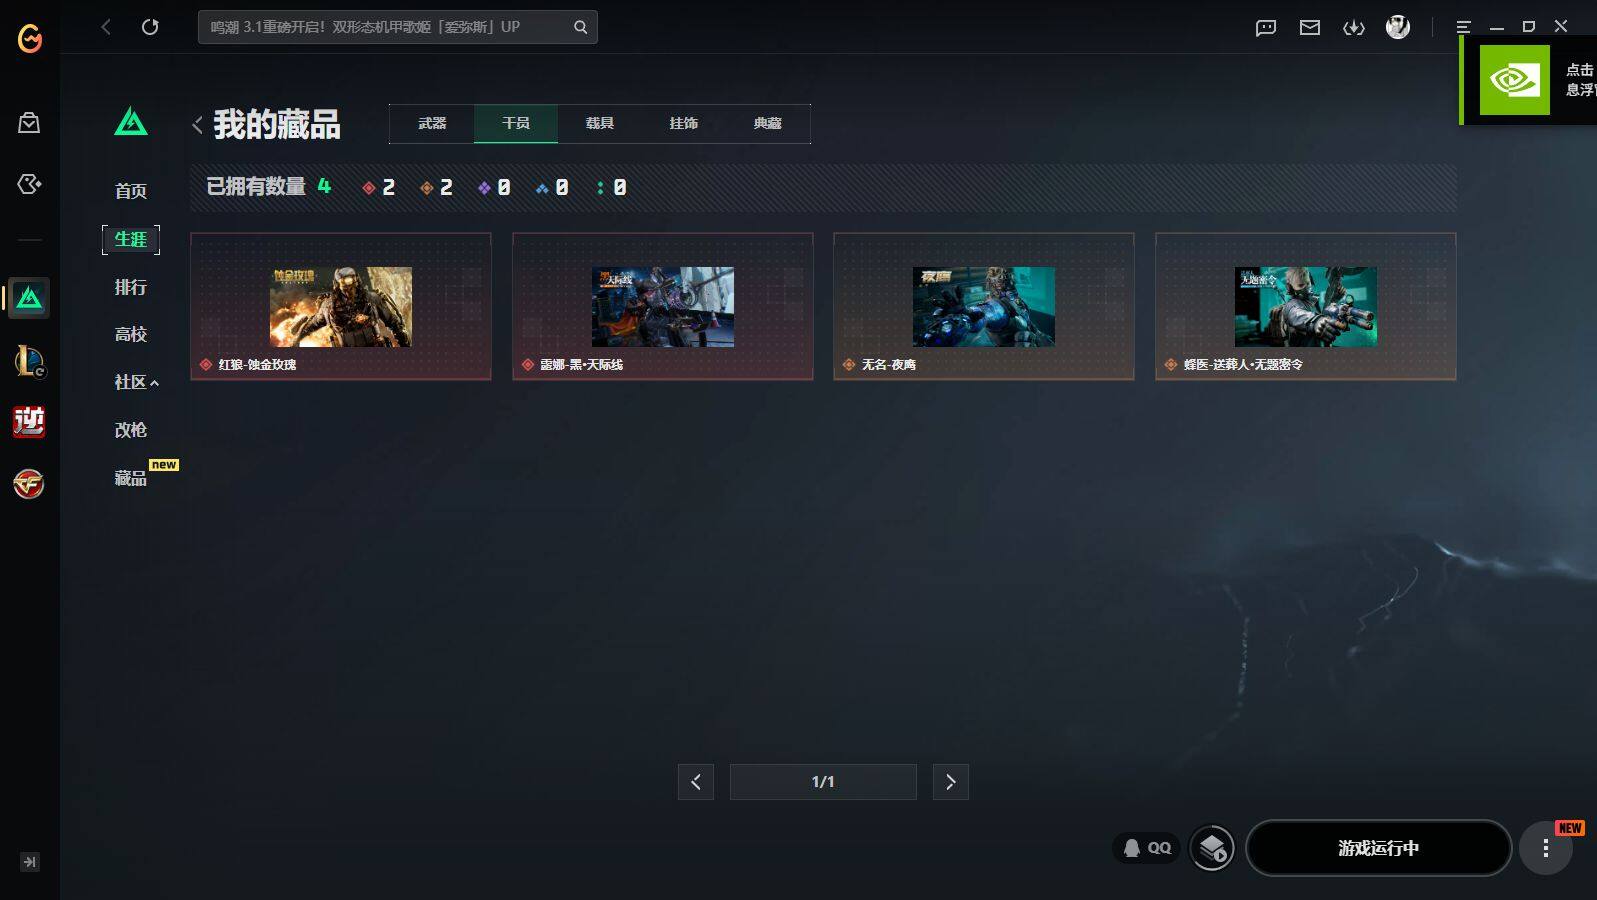Click the 1/1 page number field
This screenshot has height=900, width=1597.
click(x=823, y=782)
